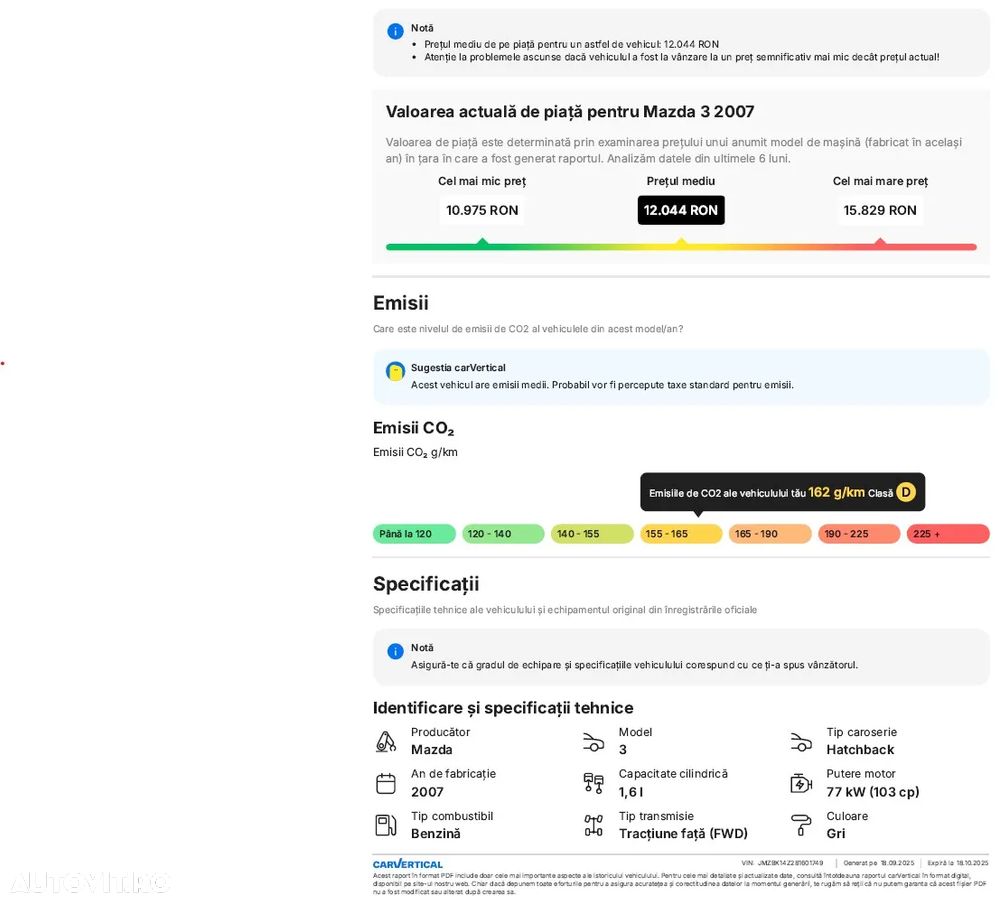The height and width of the screenshot is (903, 1000).
Task: Select the 155 - 165 emissions range pill
Action: tap(681, 534)
